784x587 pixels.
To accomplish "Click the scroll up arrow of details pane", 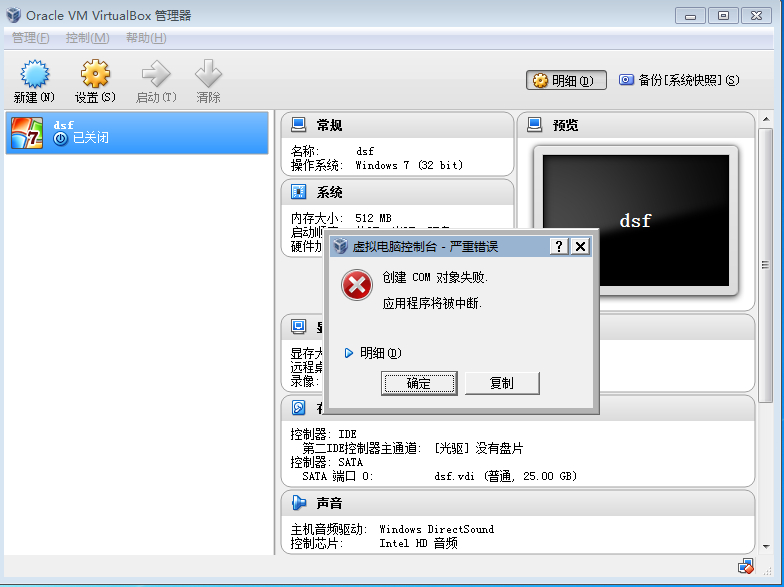I will point(766,119).
